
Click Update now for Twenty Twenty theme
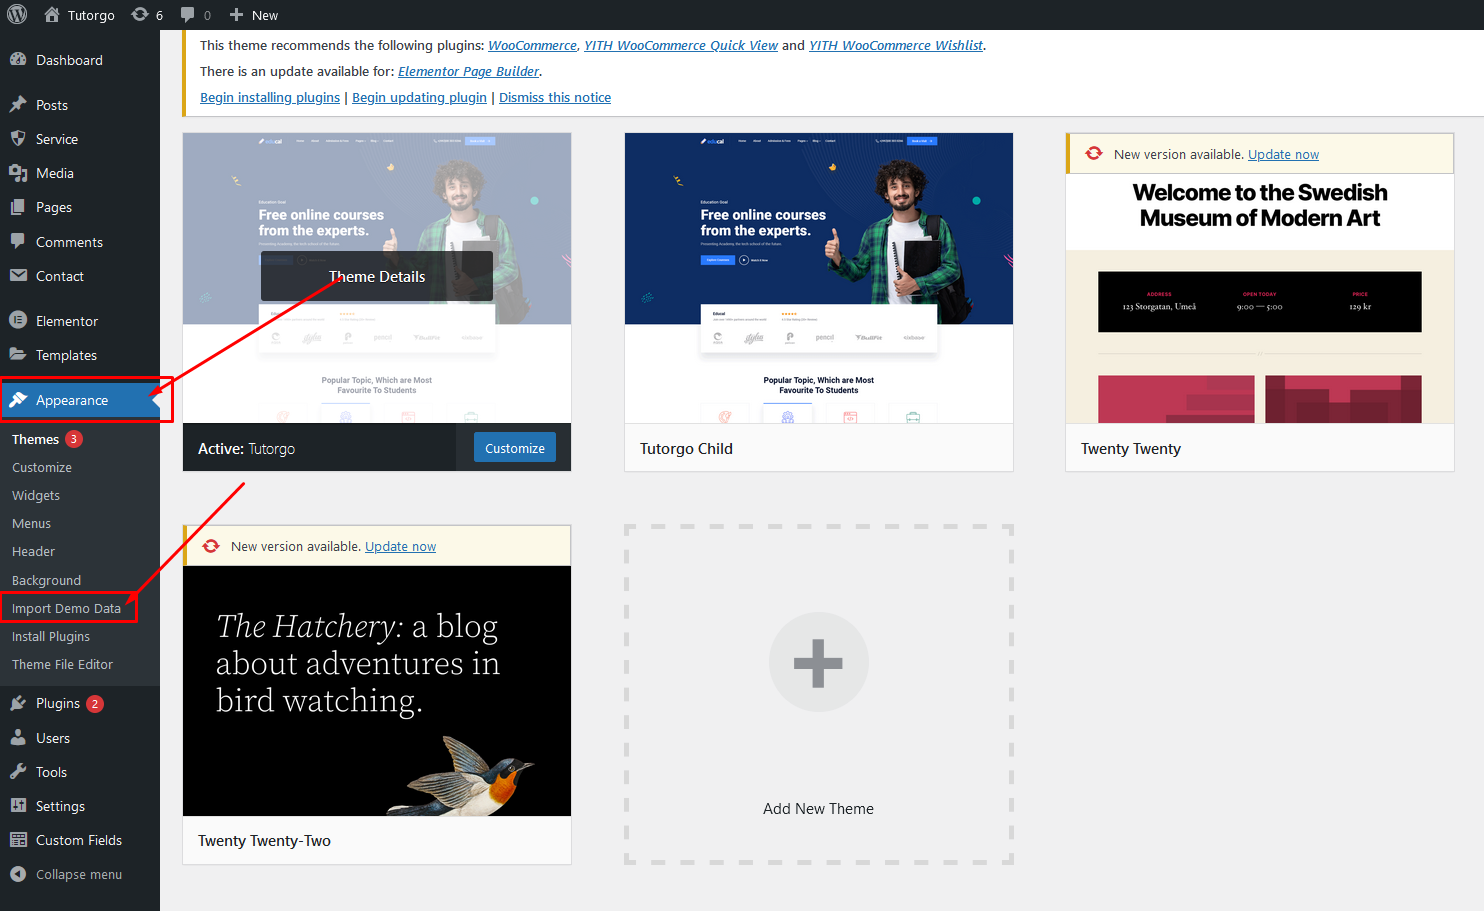point(1283,154)
